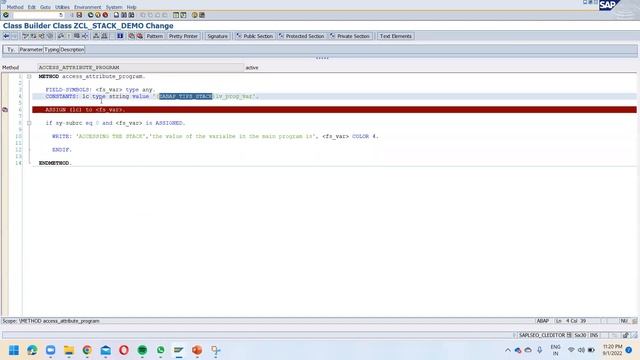Click the Typing column header

click(x=52, y=49)
